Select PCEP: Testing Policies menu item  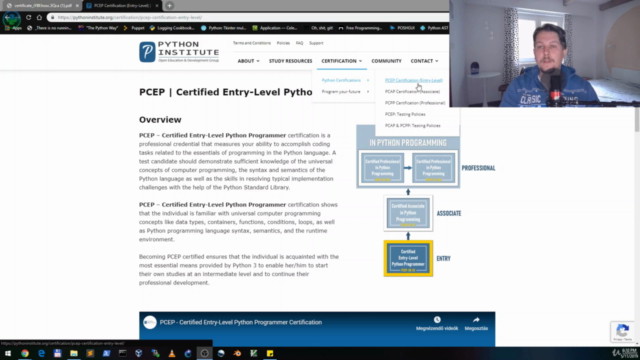pos(405,114)
